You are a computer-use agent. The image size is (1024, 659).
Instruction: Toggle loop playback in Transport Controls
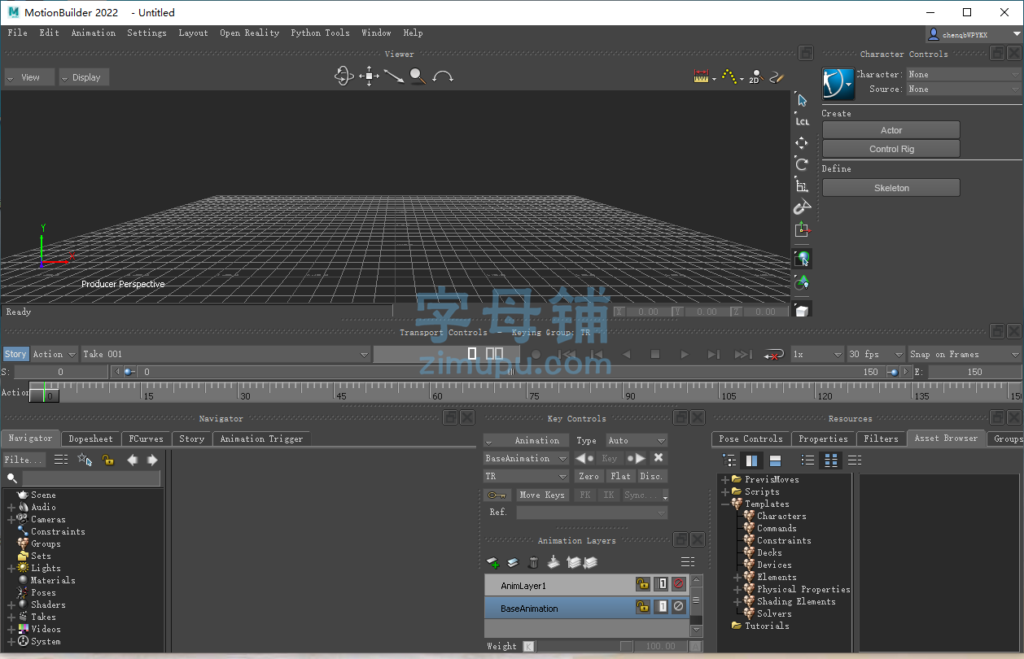pyautogui.click(x=774, y=355)
